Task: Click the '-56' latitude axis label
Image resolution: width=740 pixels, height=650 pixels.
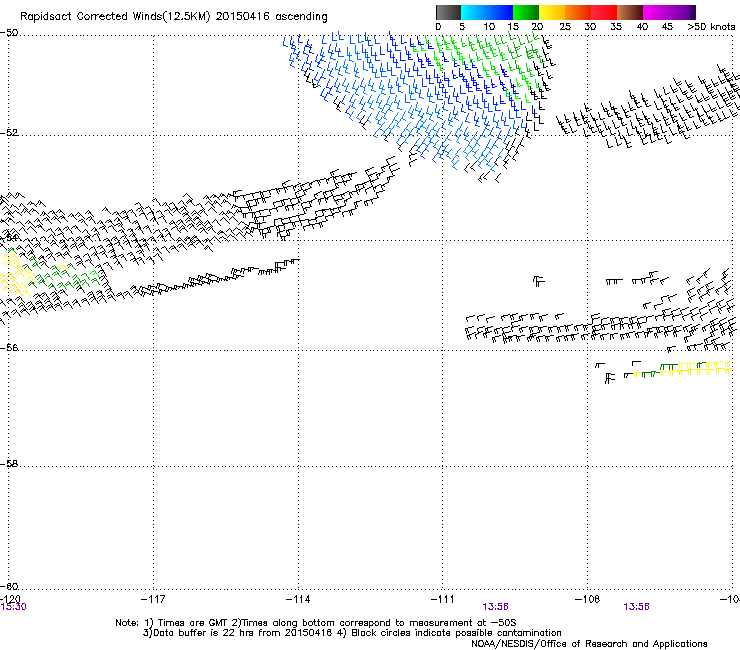Action: (9, 347)
